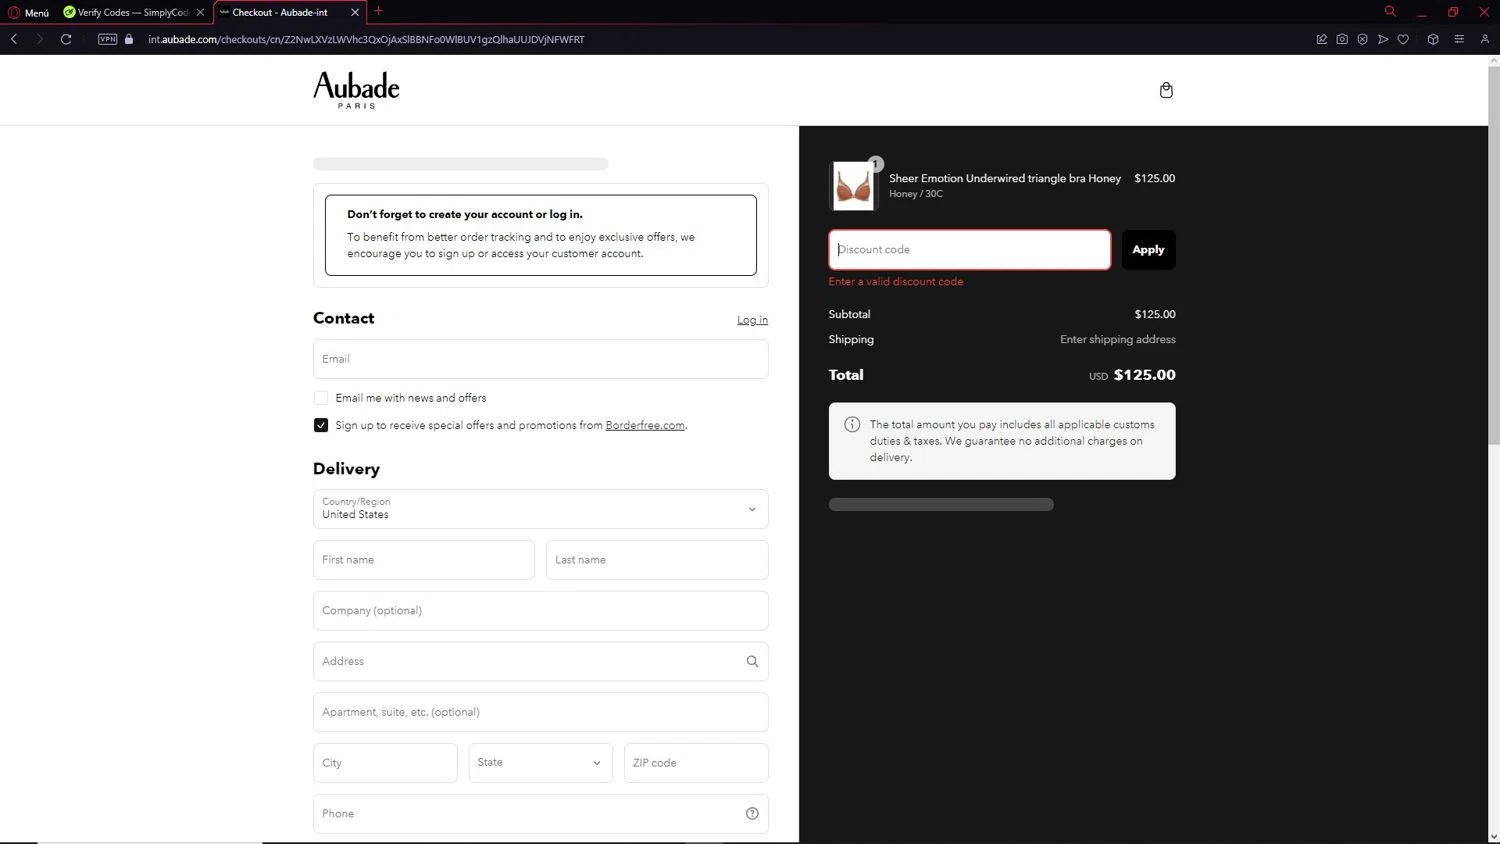Image resolution: width=1500 pixels, height=844 pixels.
Task: Restore down the browser window
Action: coord(1453,12)
